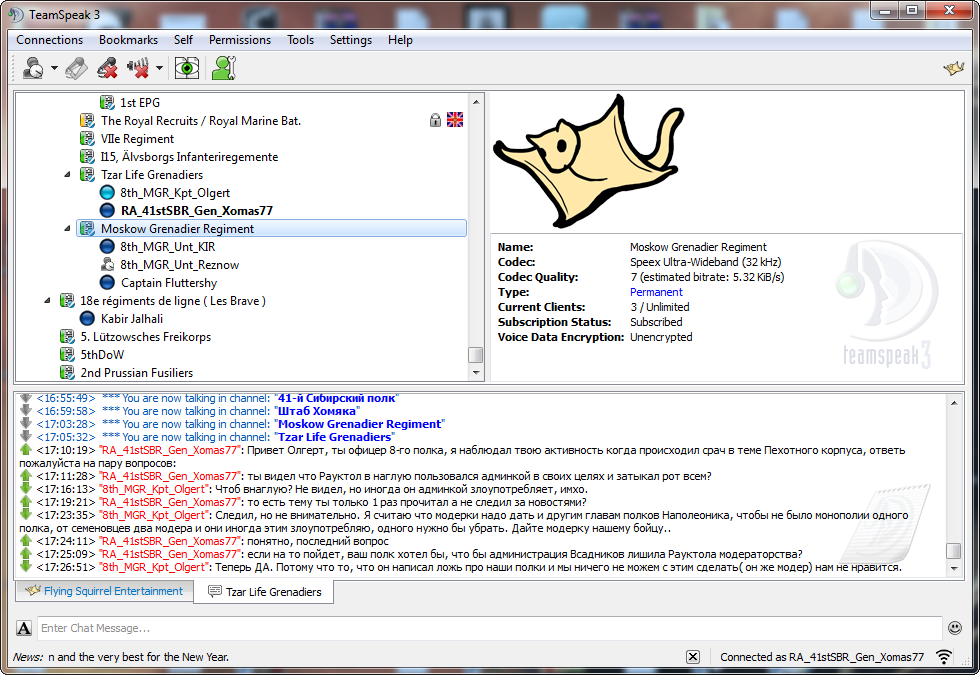Screen dimensions: 980x675
Task: Open the Self menu
Action: point(183,40)
